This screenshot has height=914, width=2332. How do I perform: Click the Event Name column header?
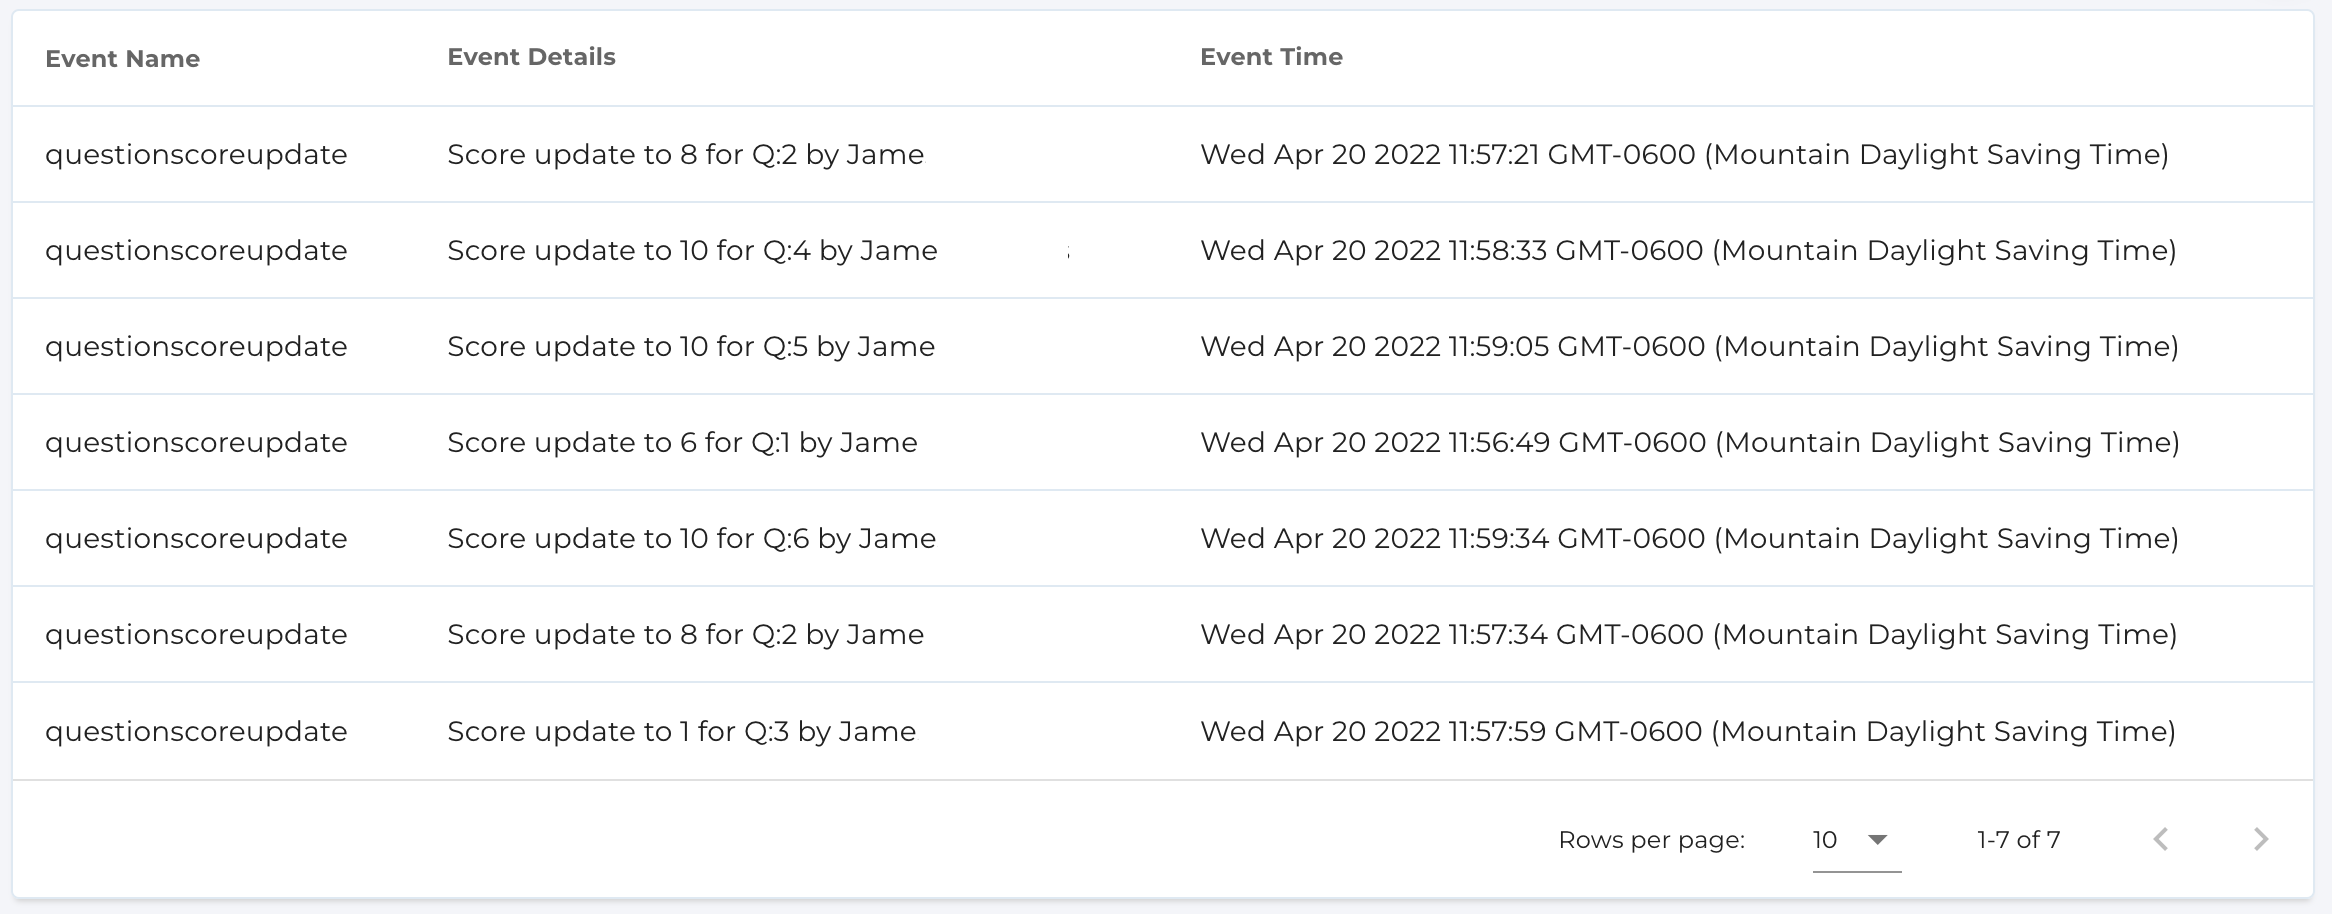pyautogui.click(x=122, y=59)
